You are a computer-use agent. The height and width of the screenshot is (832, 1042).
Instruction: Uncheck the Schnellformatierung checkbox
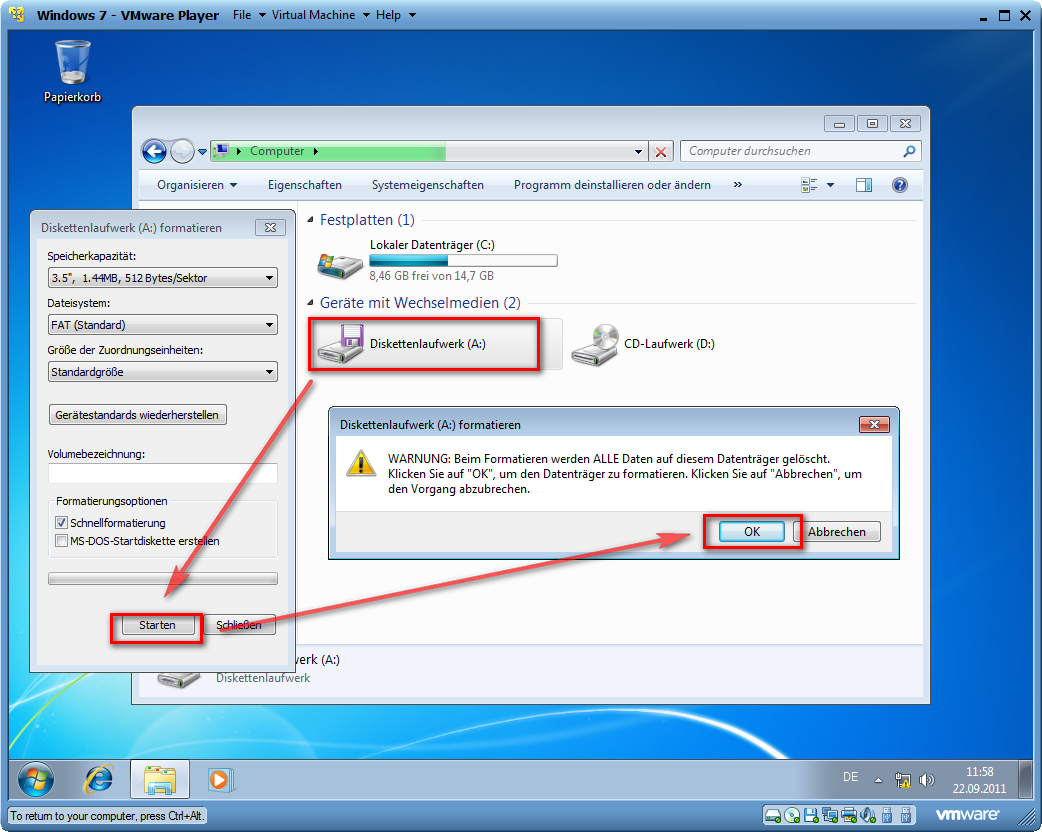[x=62, y=522]
